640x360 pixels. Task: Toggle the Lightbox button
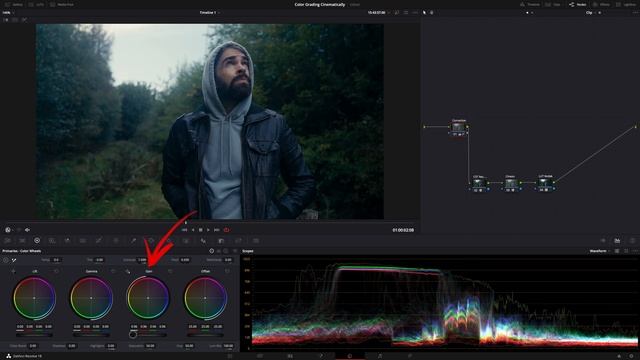tap(627, 4)
